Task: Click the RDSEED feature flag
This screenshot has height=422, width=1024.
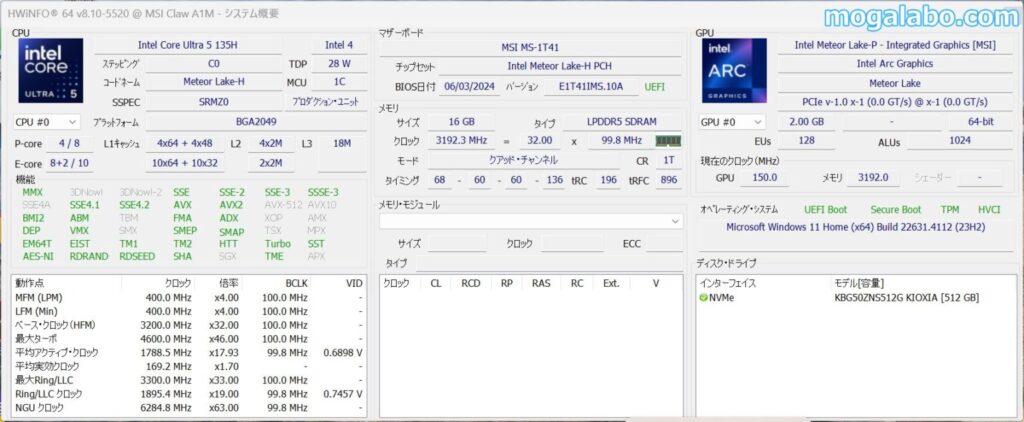Action: click(137, 257)
